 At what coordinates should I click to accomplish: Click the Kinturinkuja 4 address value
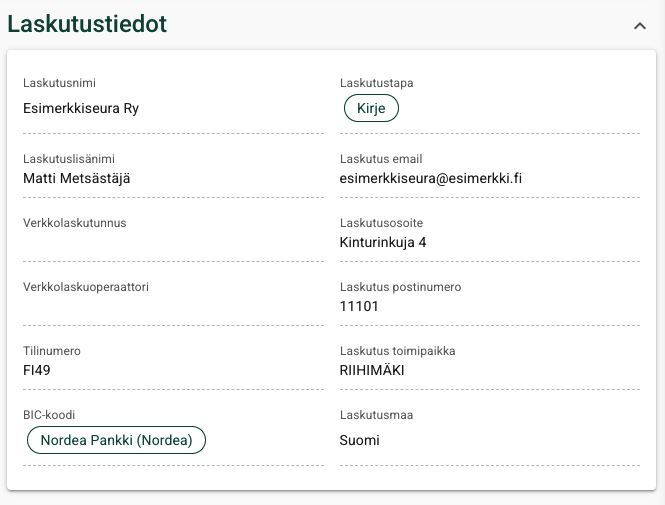coord(383,243)
